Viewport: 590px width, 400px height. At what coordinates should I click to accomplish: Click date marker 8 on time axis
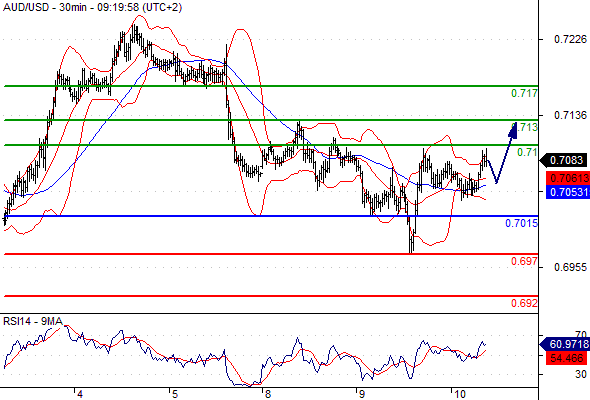pos(268,394)
